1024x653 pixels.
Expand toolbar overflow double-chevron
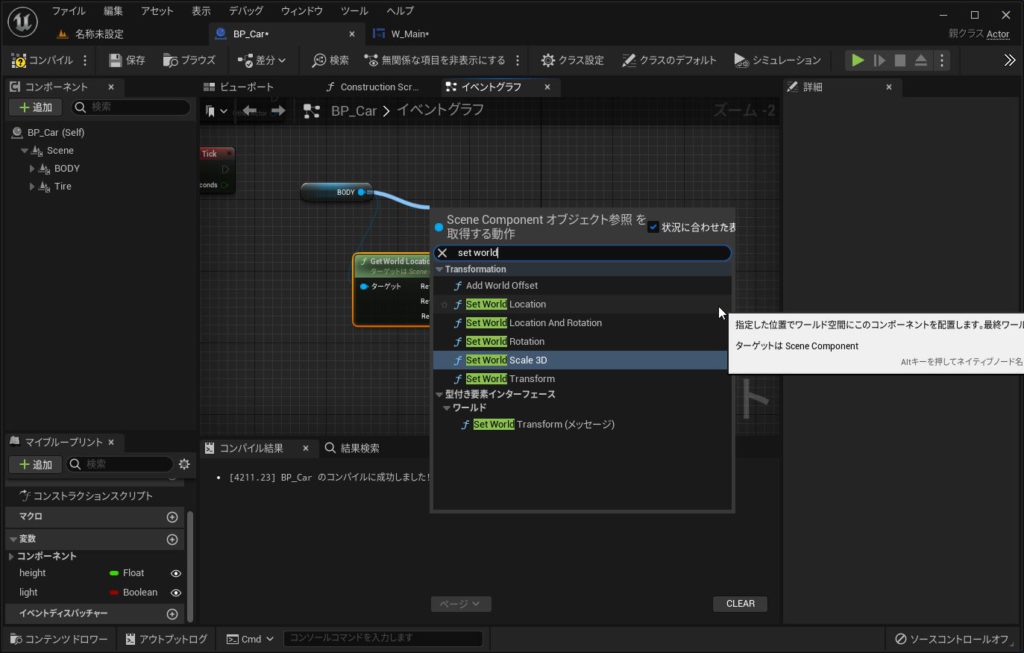pos(1010,60)
